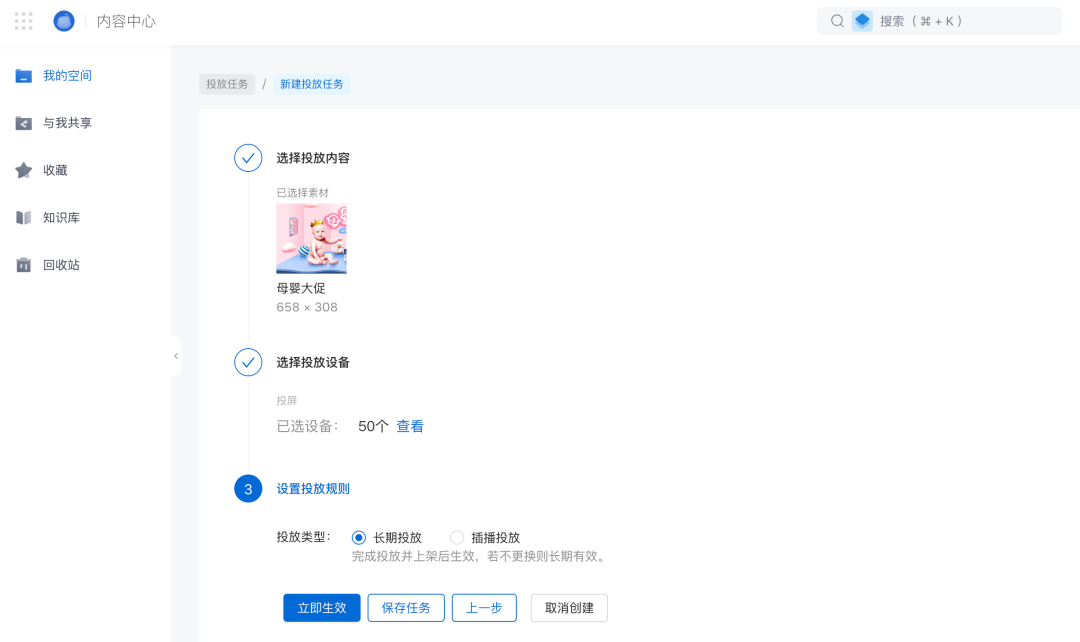The height and width of the screenshot is (642, 1080).
Task: Click the 设置投放规则 step title
Action: (313, 489)
